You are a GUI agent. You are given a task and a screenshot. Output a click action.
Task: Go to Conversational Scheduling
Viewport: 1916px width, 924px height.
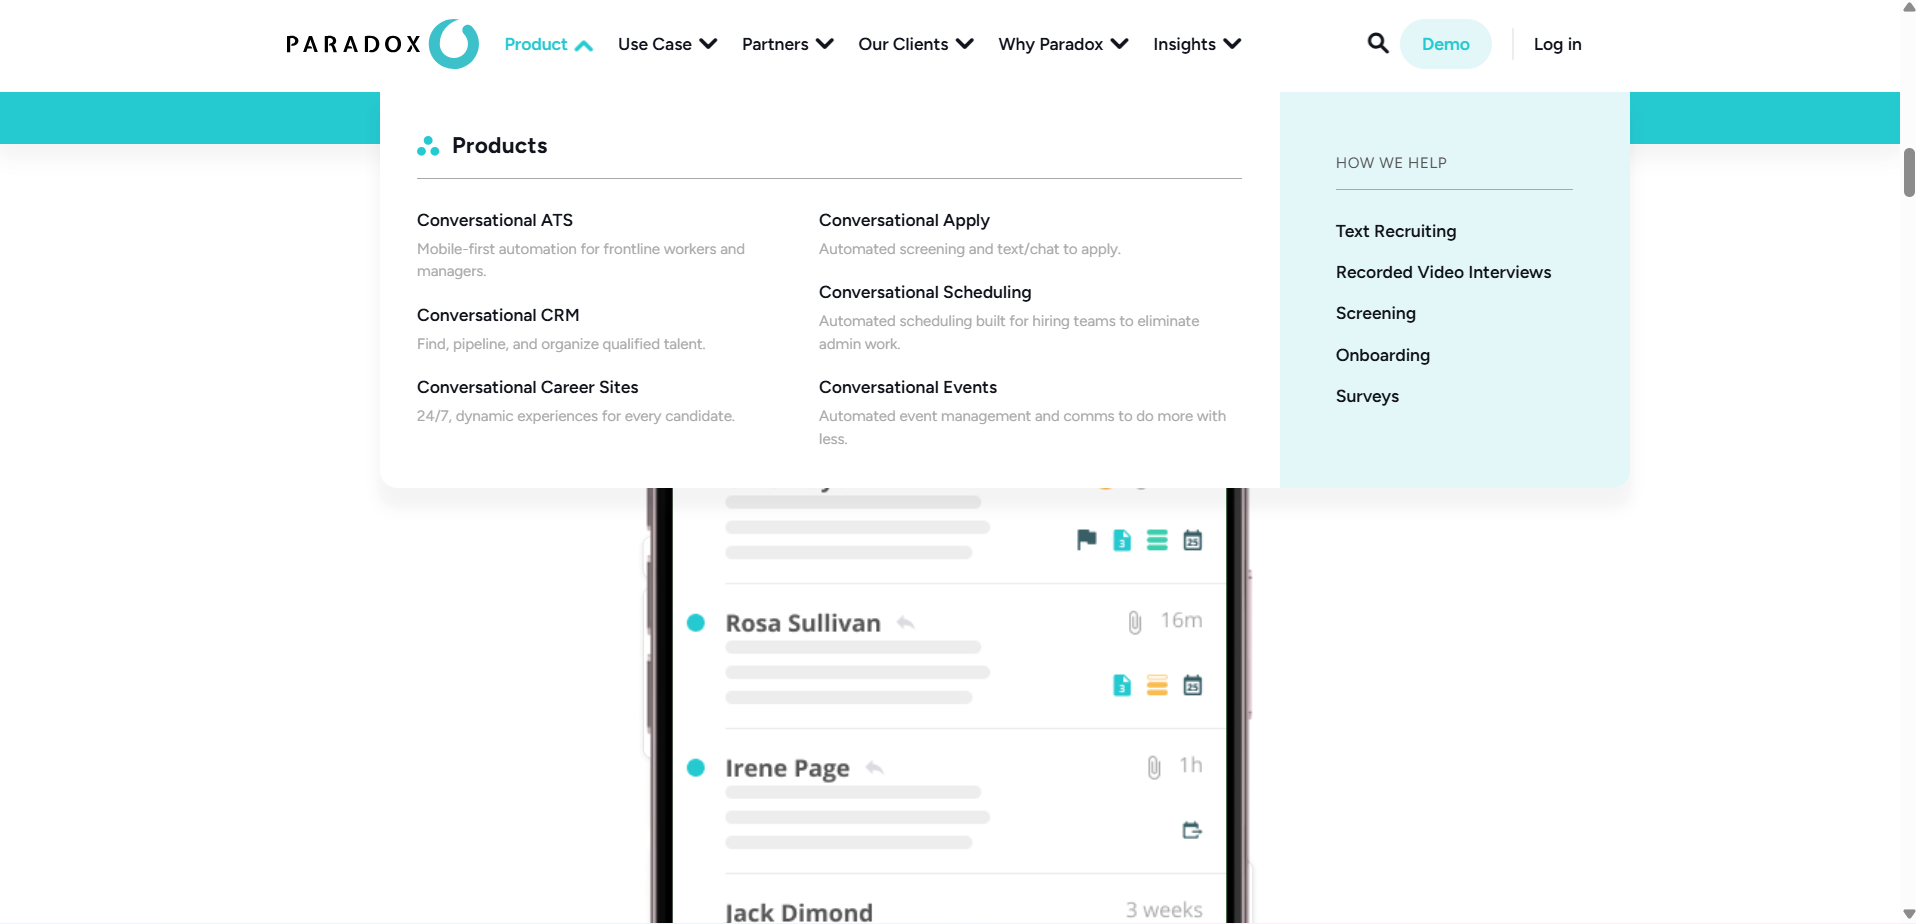[924, 292]
